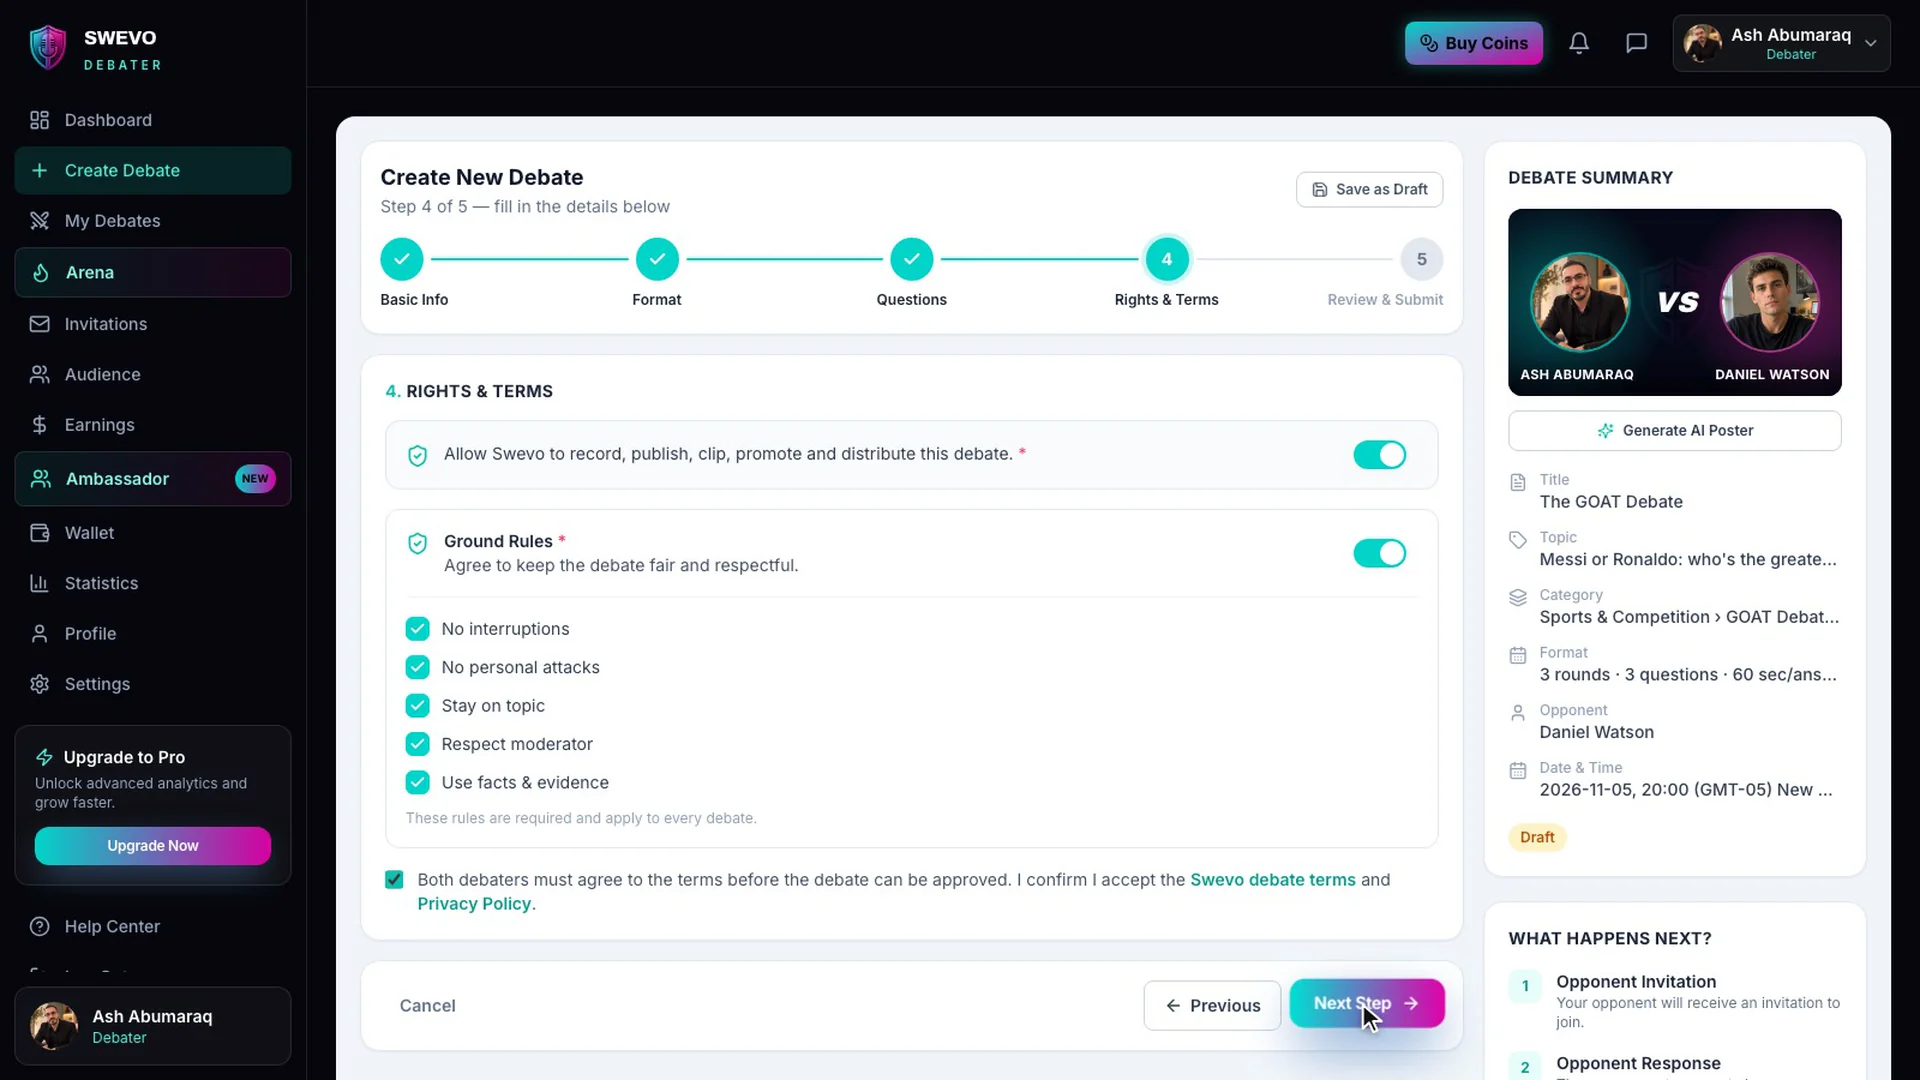Click the Wallet icon in sidebar
The image size is (1920, 1080).
click(39, 533)
